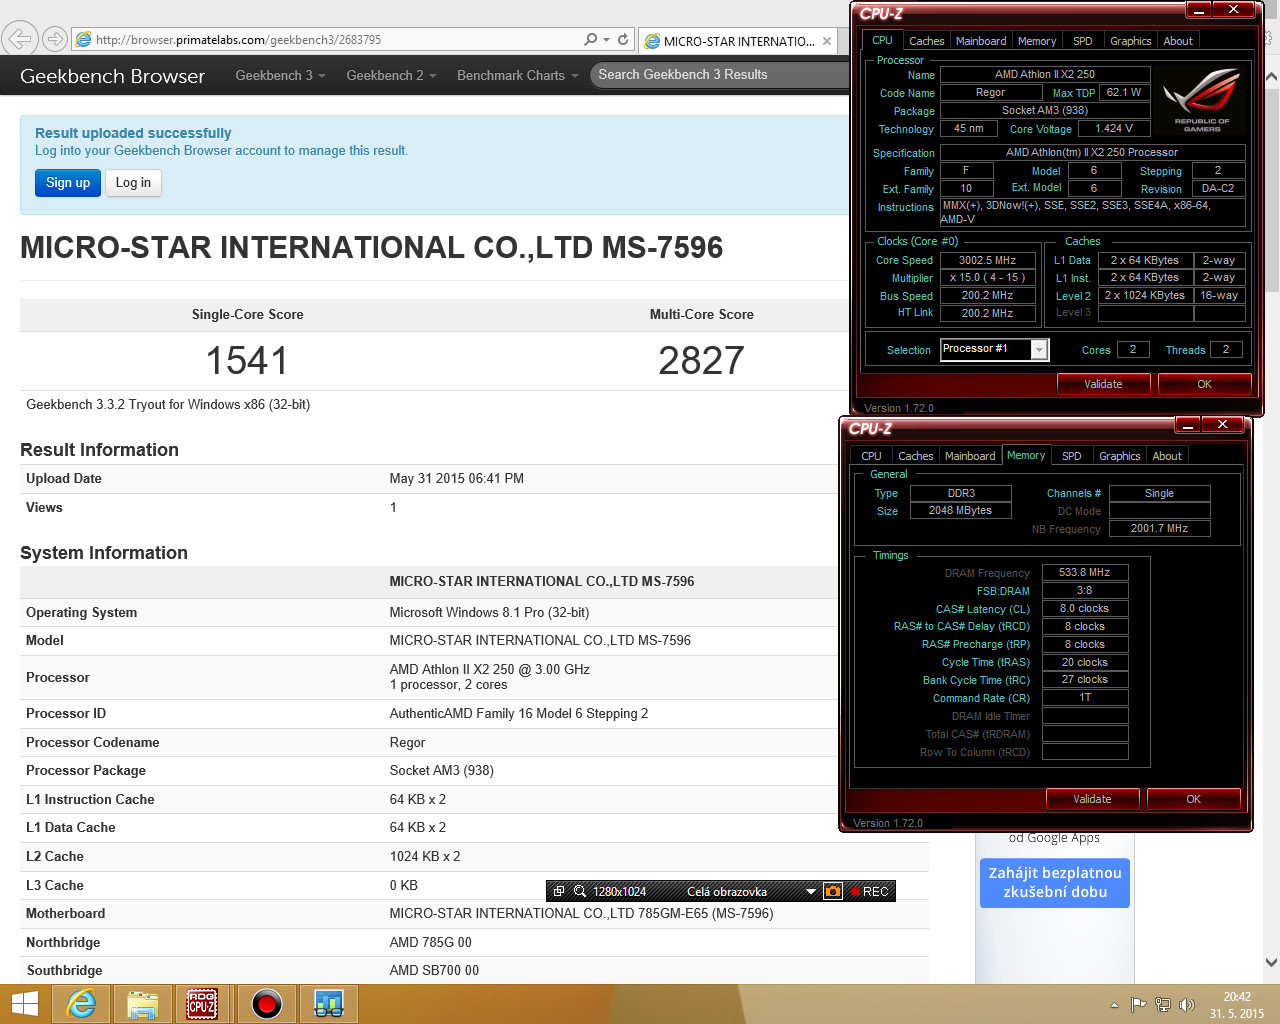Start recording with the REC button
This screenshot has height=1024, width=1280.
870,891
